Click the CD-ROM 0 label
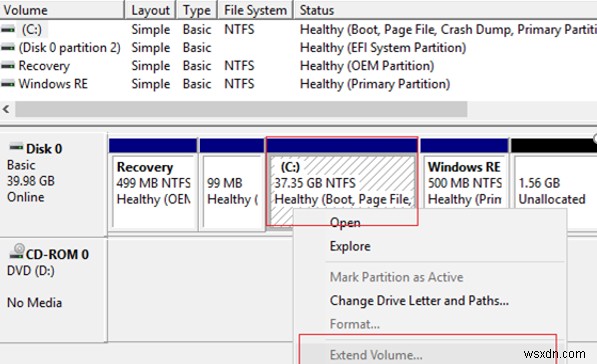 [57, 254]
